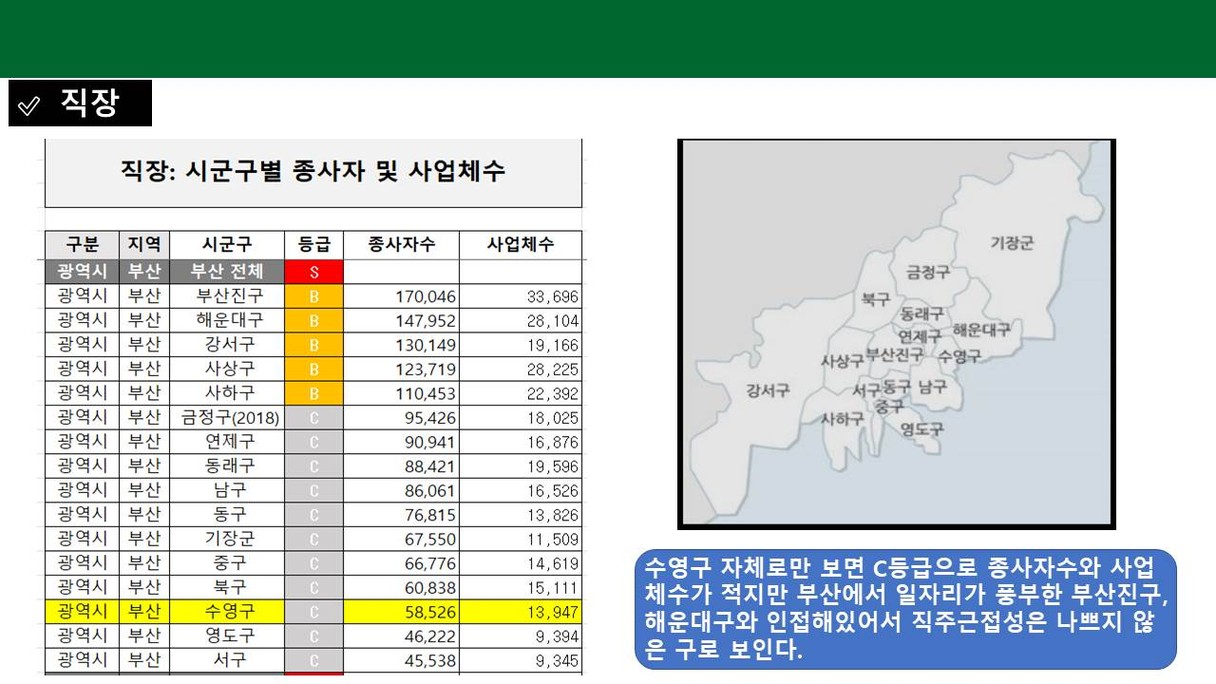Select the 사업체수 column header

tap(520, 245)
